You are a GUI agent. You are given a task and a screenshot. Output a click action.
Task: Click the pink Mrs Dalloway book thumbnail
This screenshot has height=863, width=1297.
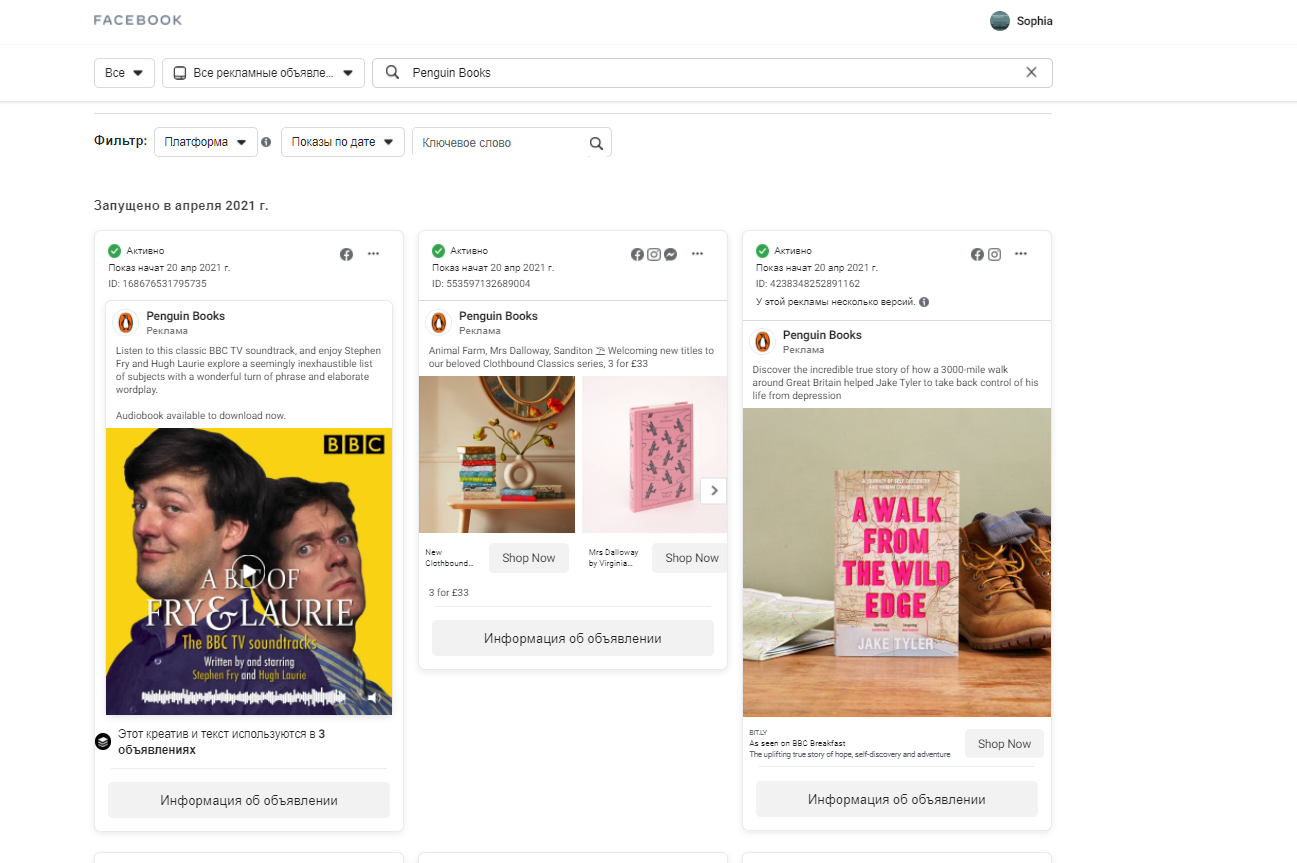point(654,455)
